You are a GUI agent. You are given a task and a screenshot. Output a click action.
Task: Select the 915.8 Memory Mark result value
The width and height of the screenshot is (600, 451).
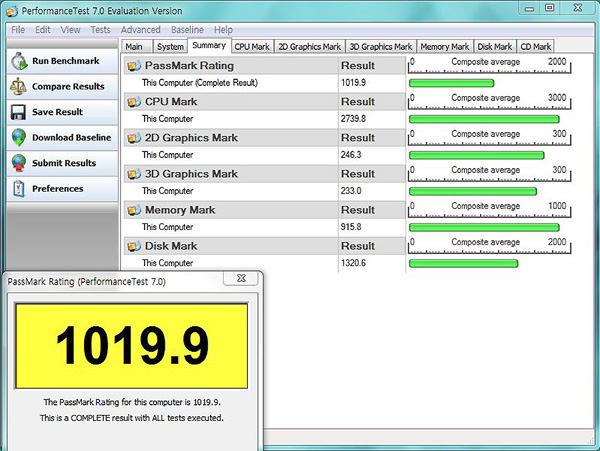pos(351,227)
